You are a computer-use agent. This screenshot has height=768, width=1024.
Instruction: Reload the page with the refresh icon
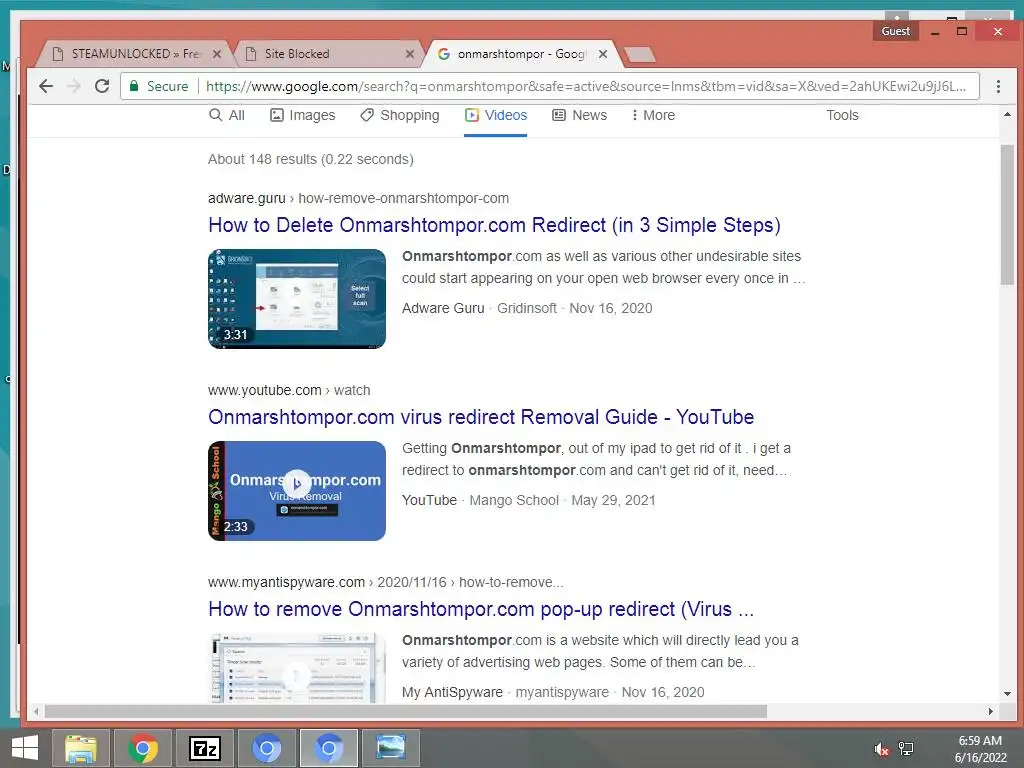(102, 86)
